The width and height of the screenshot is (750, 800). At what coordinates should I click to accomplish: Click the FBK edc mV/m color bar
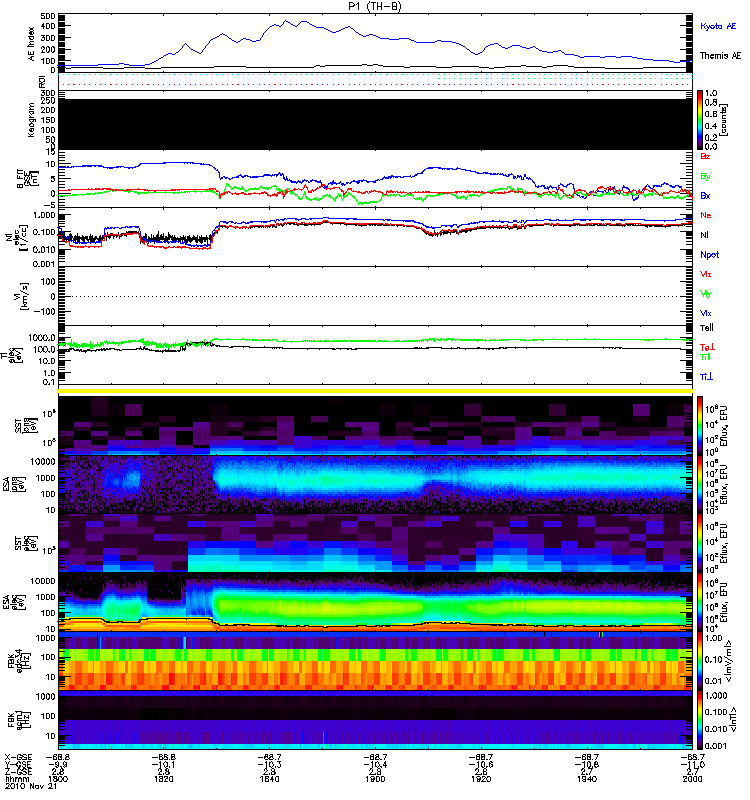click(x=701, y=661)
